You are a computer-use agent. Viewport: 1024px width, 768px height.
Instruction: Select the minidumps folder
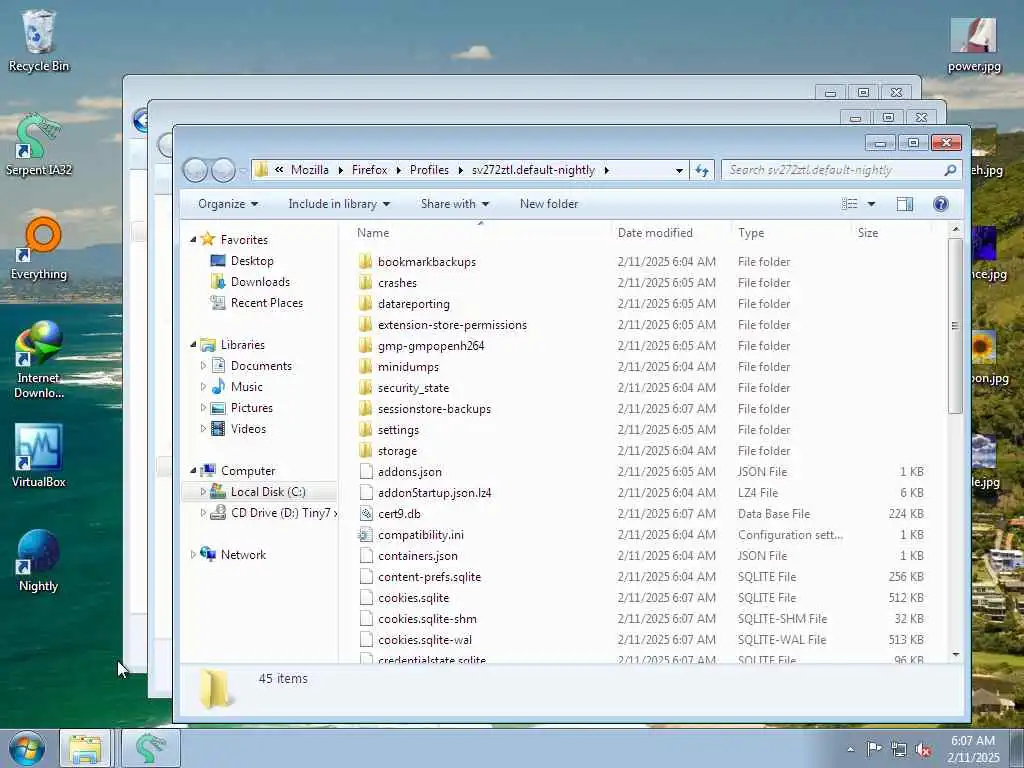[408, 366]
